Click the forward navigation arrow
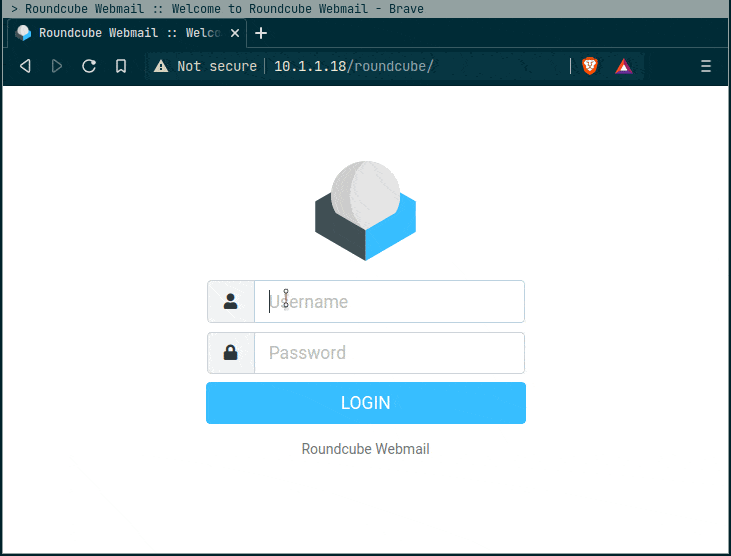 pyautogui.click(x=57, y=66)
